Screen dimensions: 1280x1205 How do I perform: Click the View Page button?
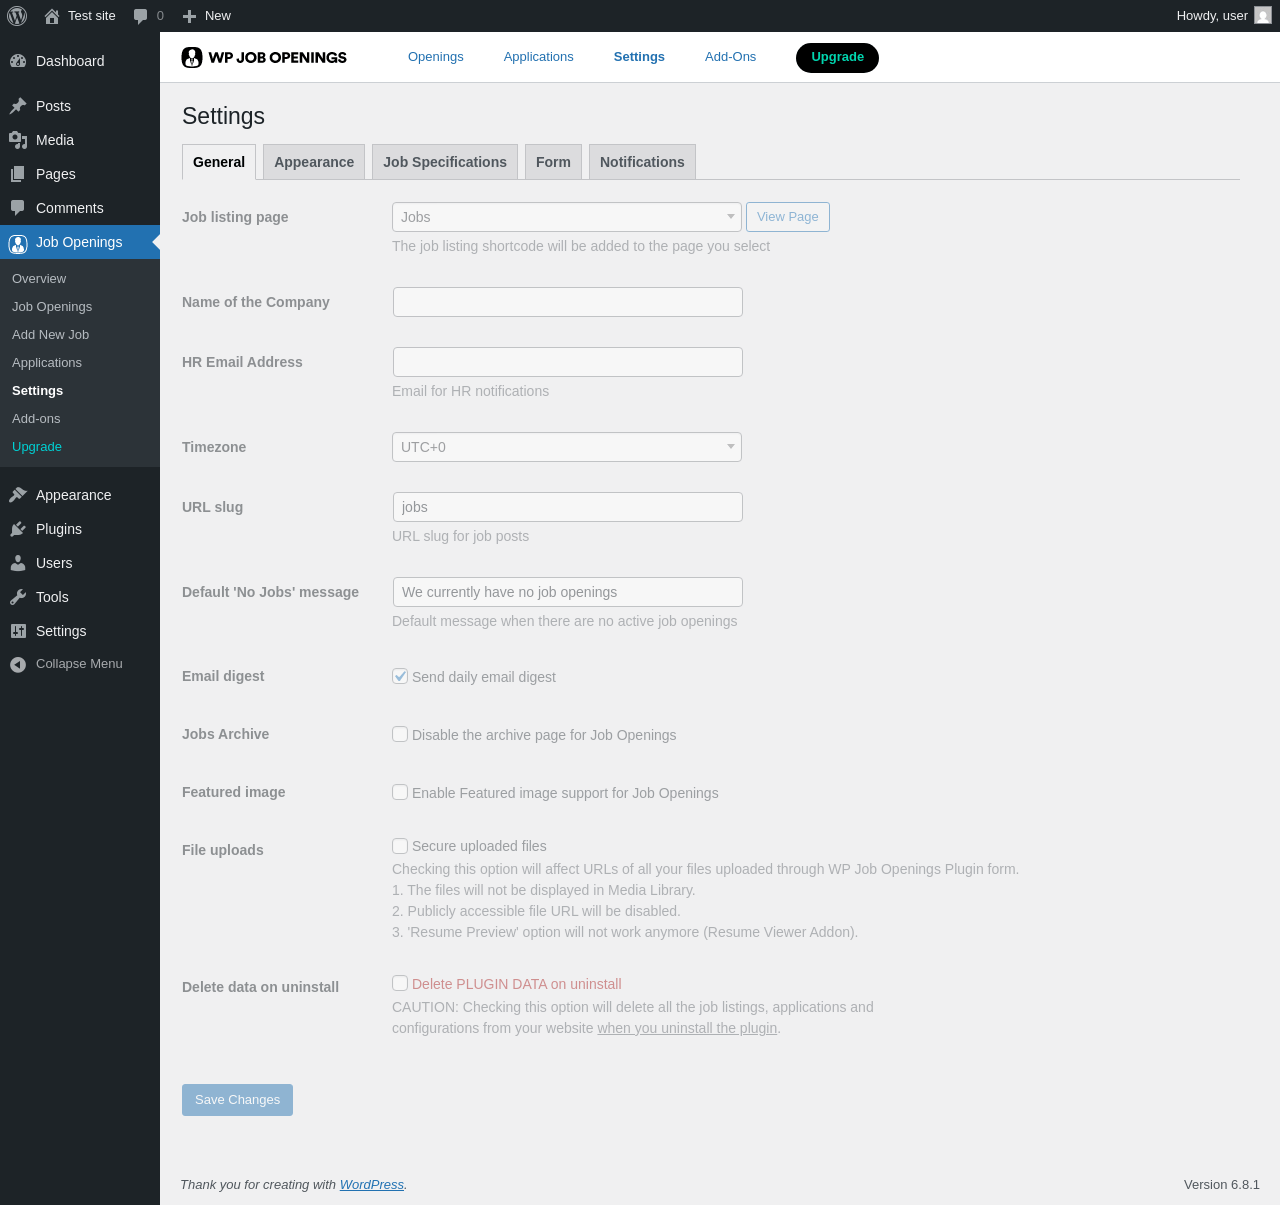click(788, 217)
